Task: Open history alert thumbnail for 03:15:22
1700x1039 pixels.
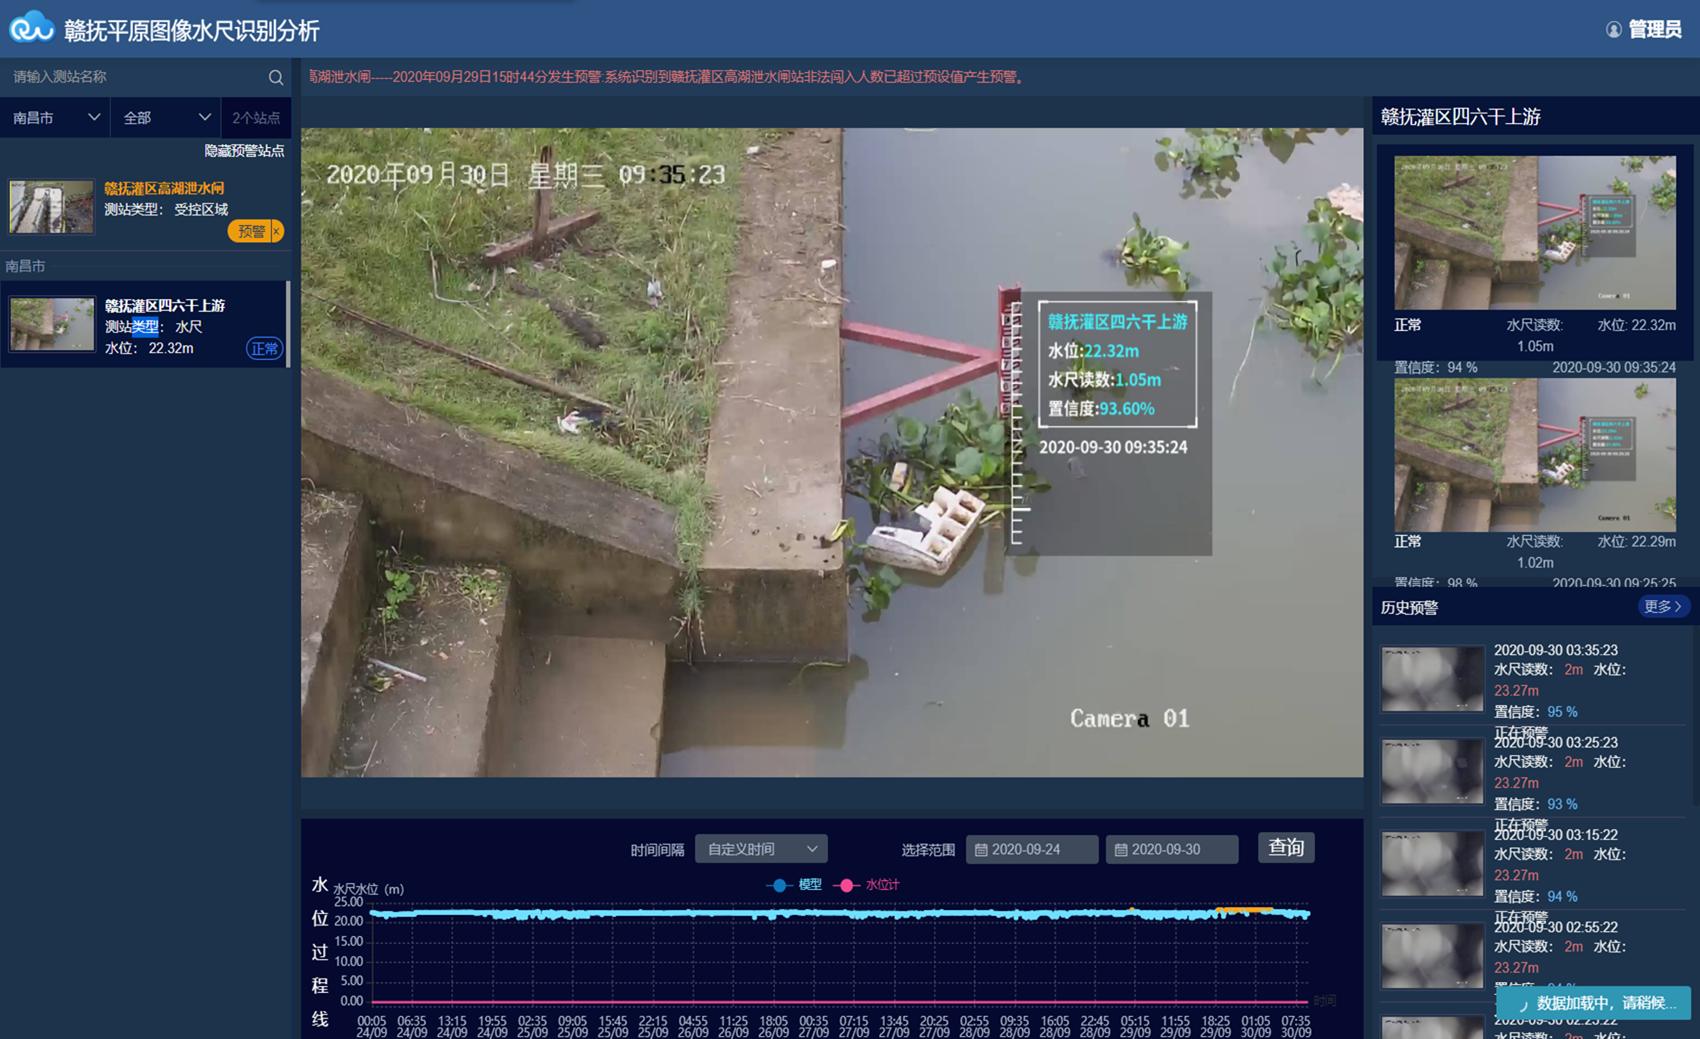Action: tap(1432, 863)
